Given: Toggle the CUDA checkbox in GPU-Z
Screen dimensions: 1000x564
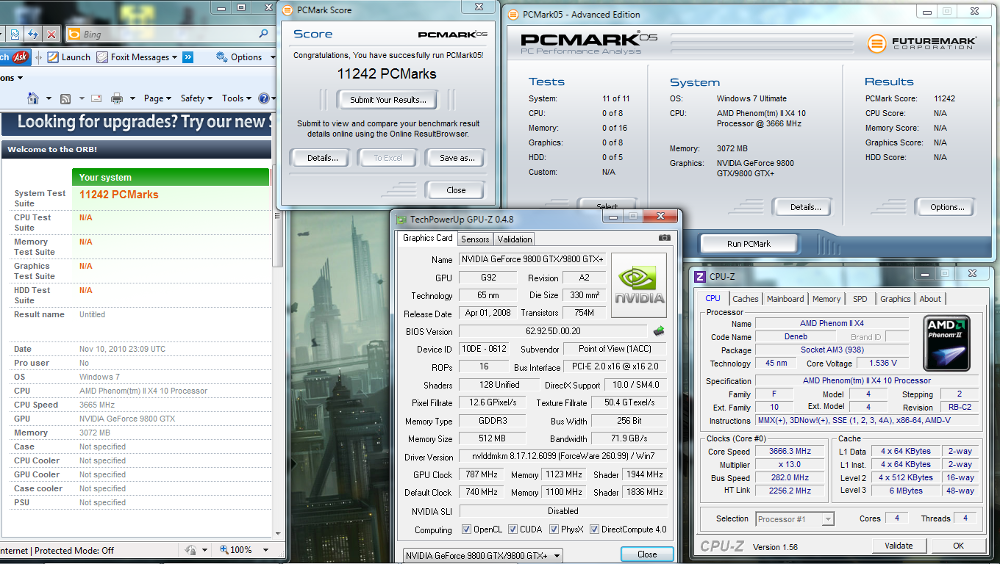Looking at the screenshot, I should point(512,530).
